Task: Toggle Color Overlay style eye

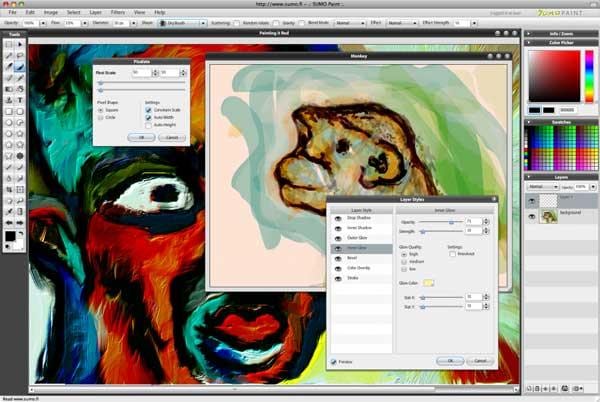Action: 338,269
